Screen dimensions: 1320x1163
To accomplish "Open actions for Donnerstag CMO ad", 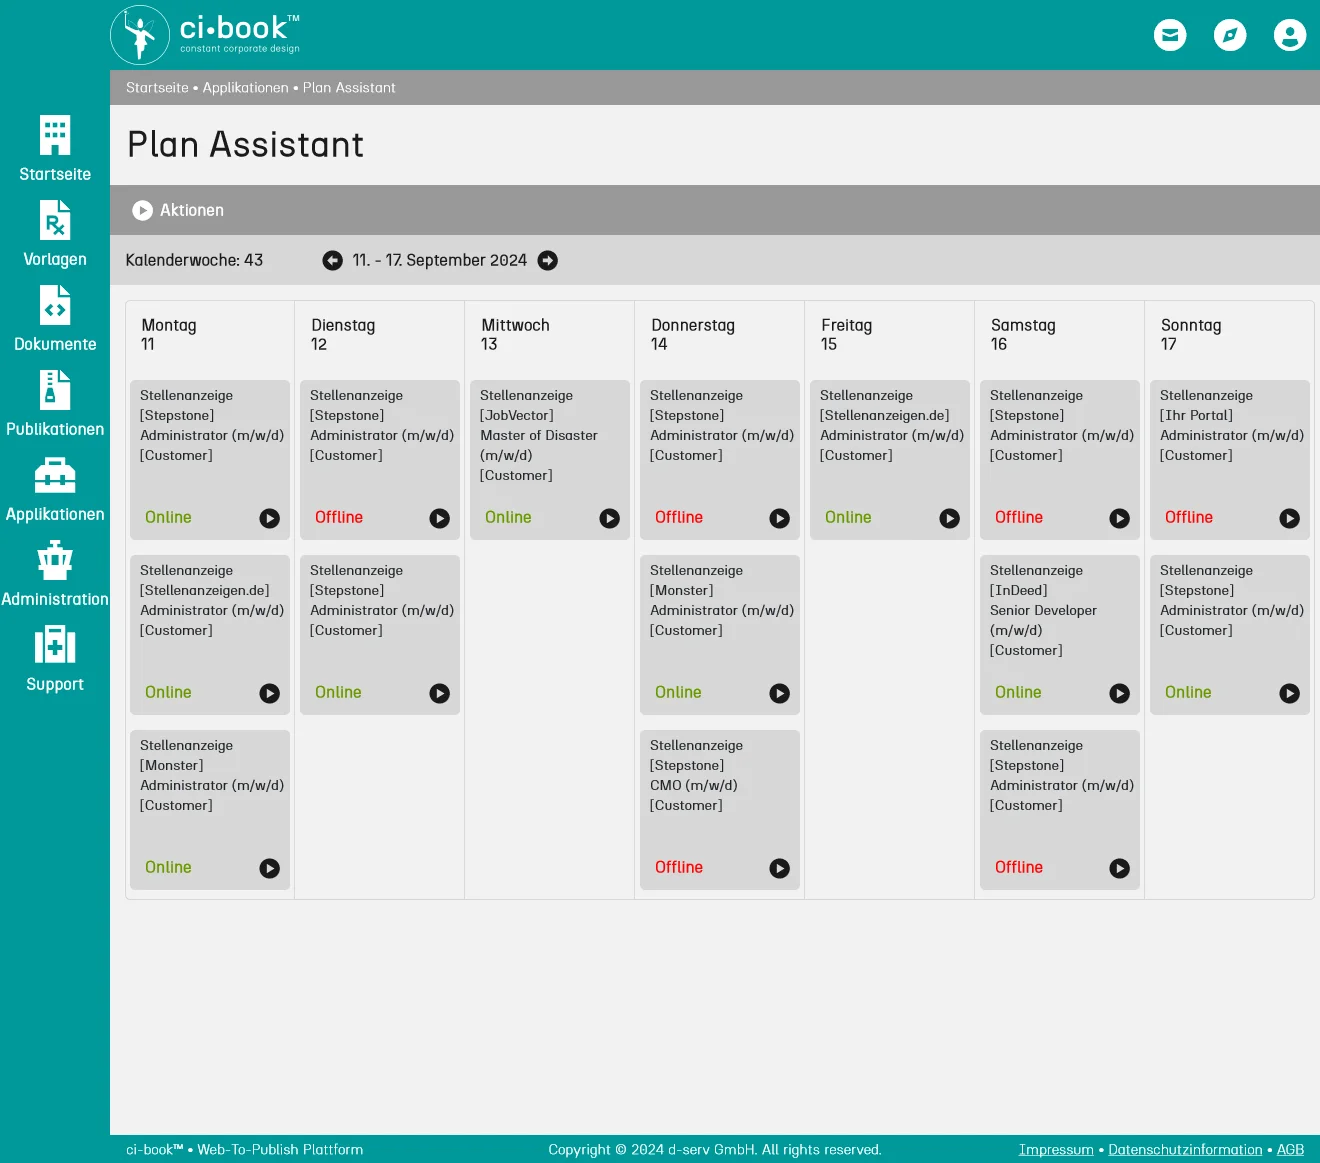I will [780, 868].
